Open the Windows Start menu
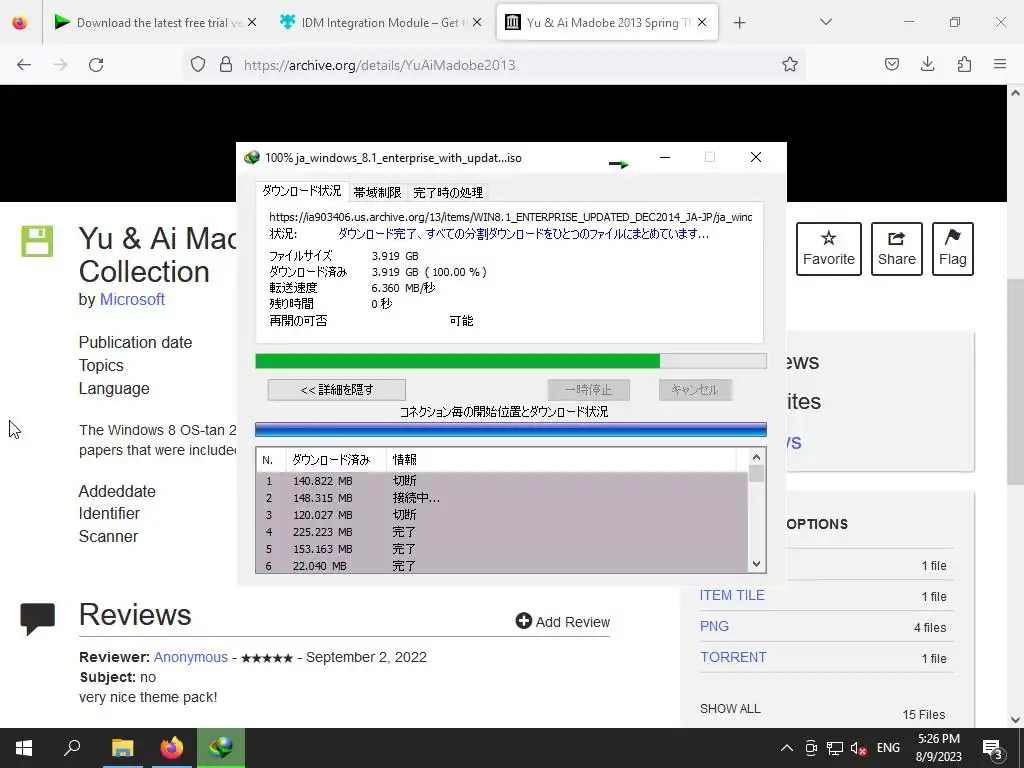Image resolution: width=1024 pixels, height=768 pixels. click(x=24, y=748)
